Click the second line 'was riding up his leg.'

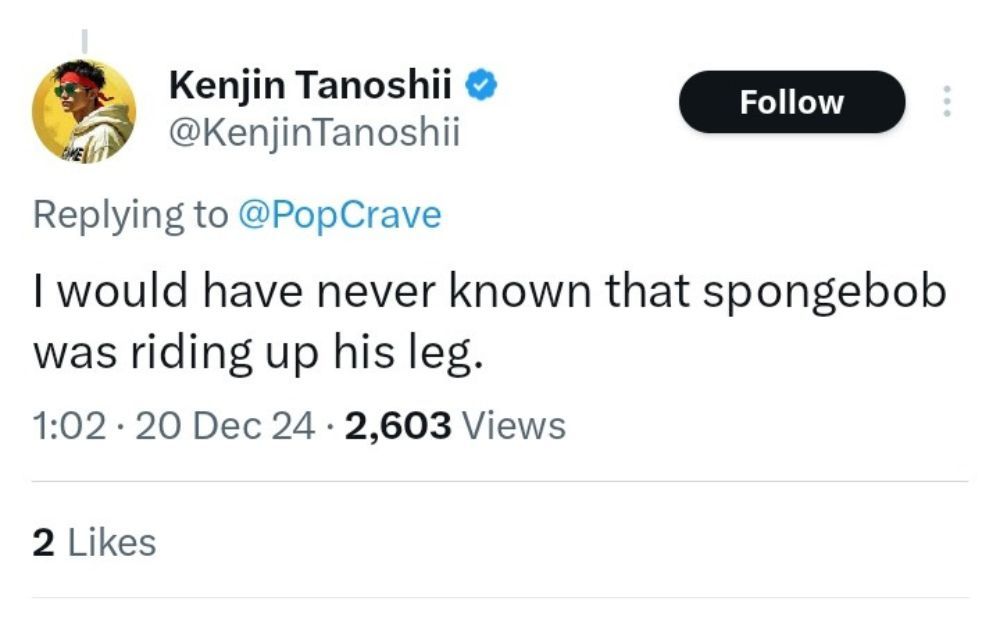click(x=258, y=352)
